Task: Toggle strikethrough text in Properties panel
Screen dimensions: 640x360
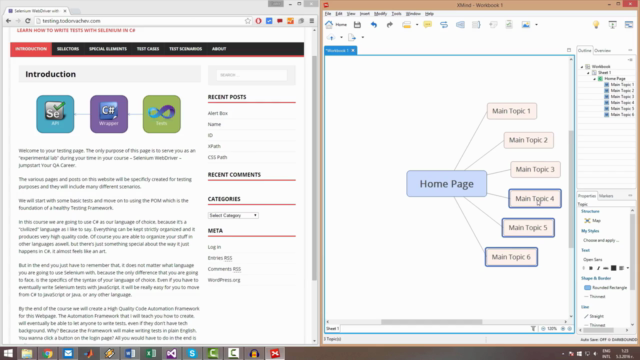Action: click(x=606, y=268)
